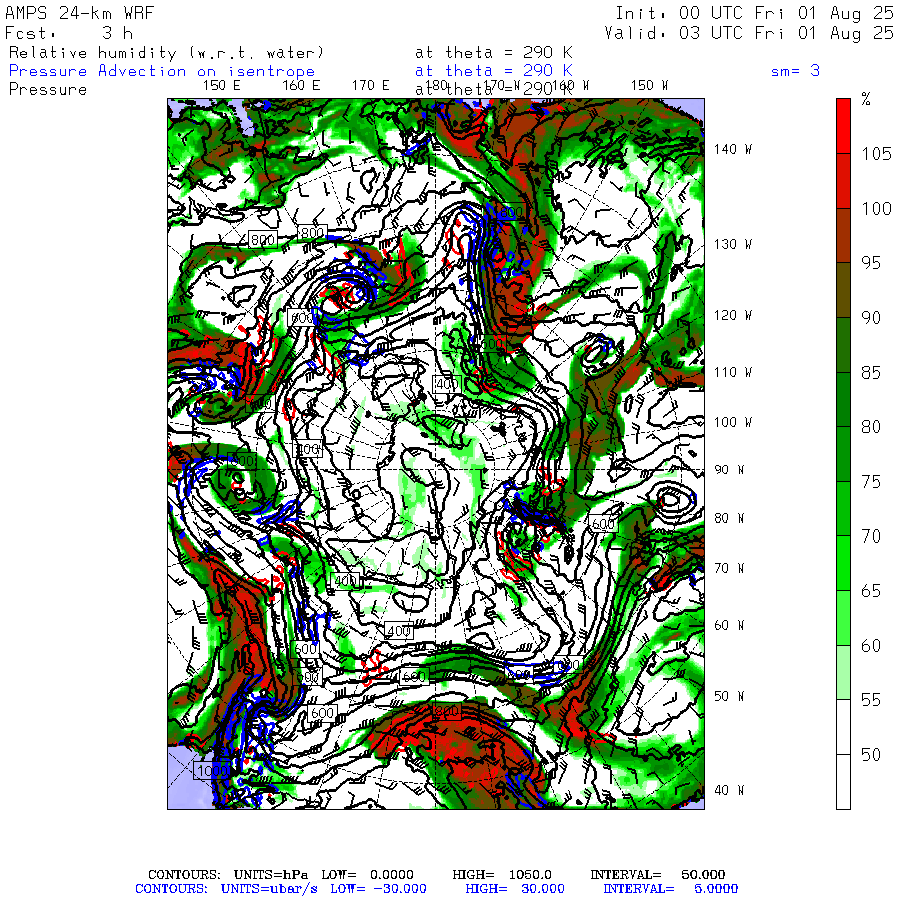Click the "Init: 00 UTC Fri 01 Aug 25" line
Viewport: 900px width, 900px height.
click(x=754, y=13)
